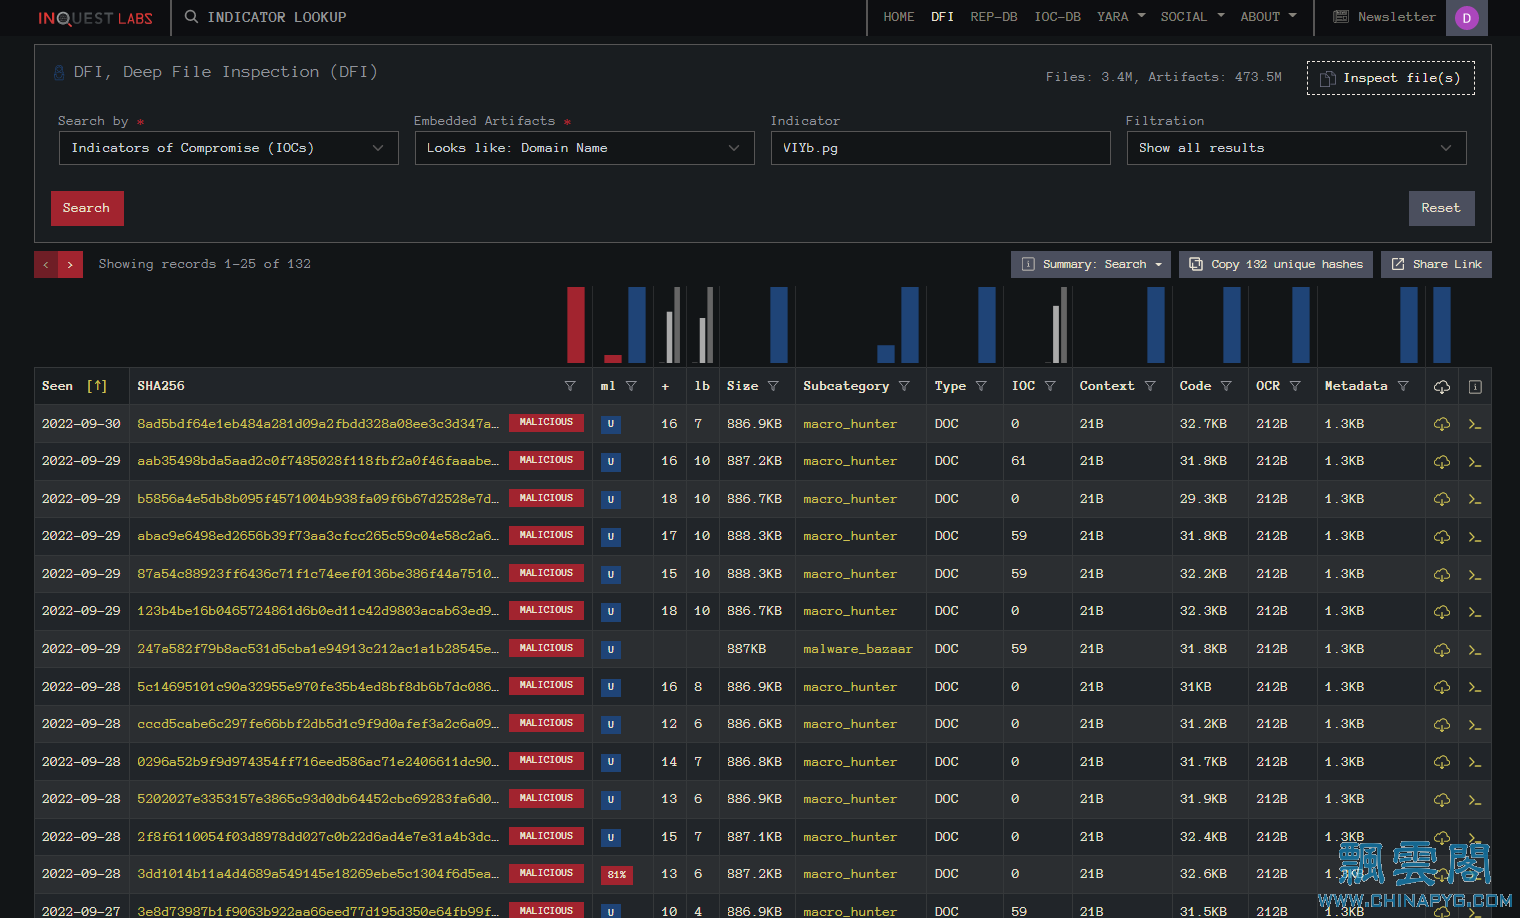Download sample aab35498bda5aad2 via cloud icon

pos(1442,462)
